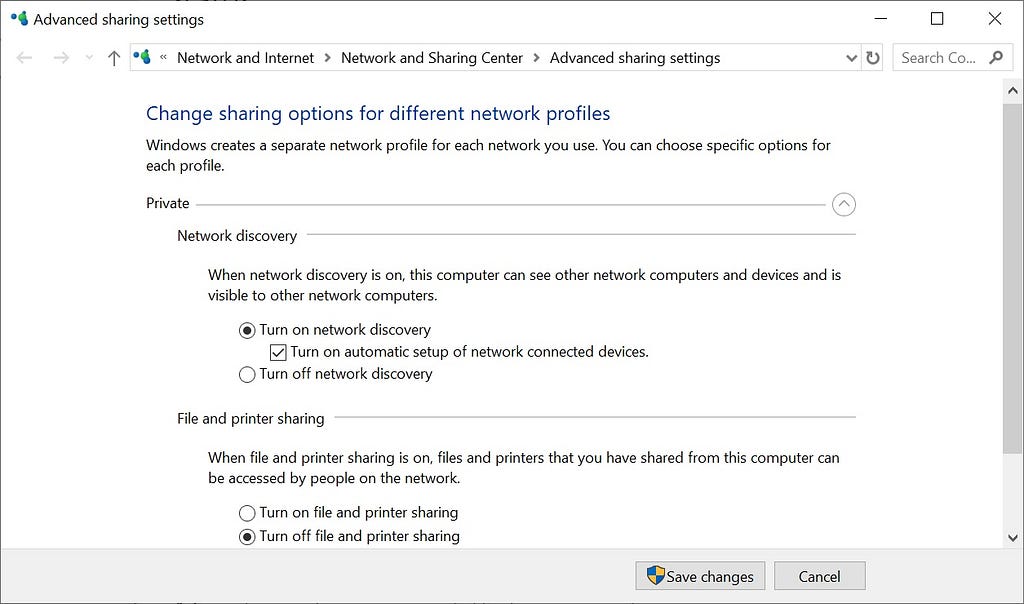Click the breadcrumb overflow chevrons
The width and height of the screenshot is (1024, 604).
(163, 57)
